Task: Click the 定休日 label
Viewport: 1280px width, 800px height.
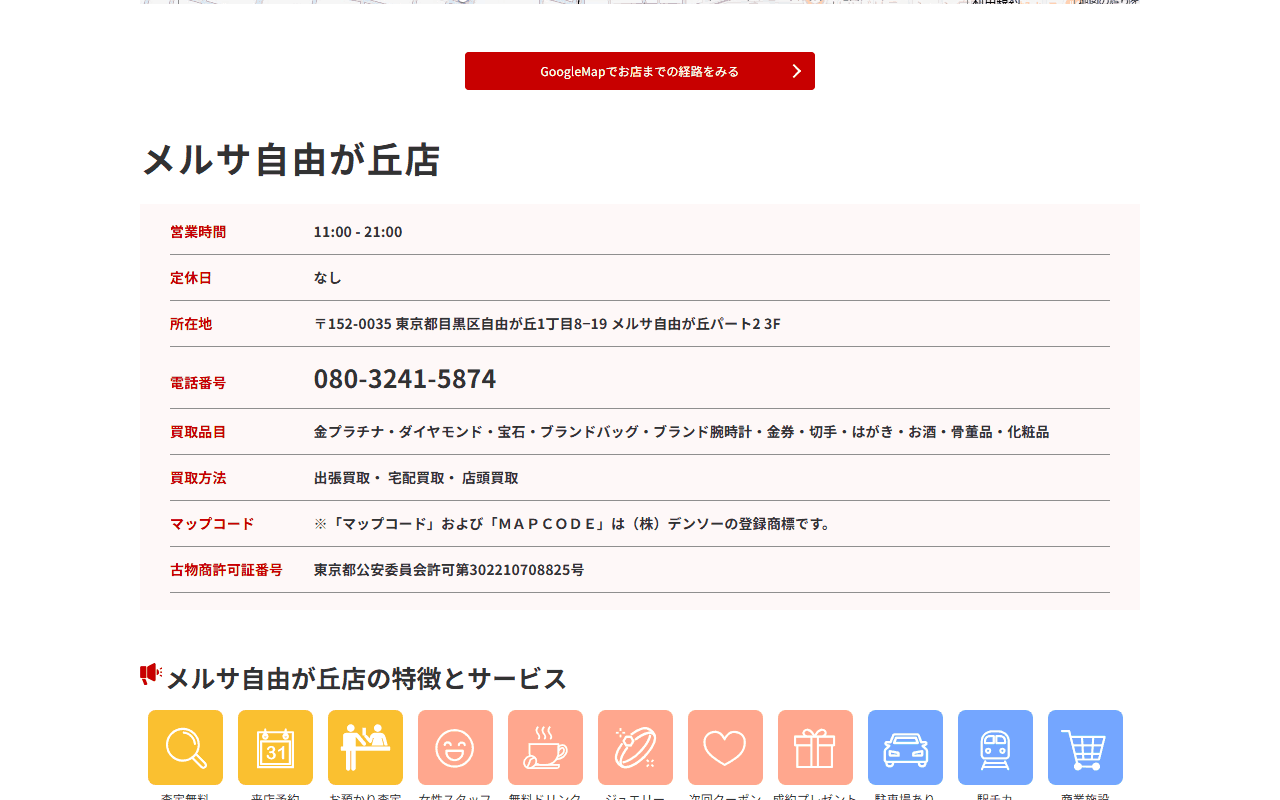Action: pos(191,278)
